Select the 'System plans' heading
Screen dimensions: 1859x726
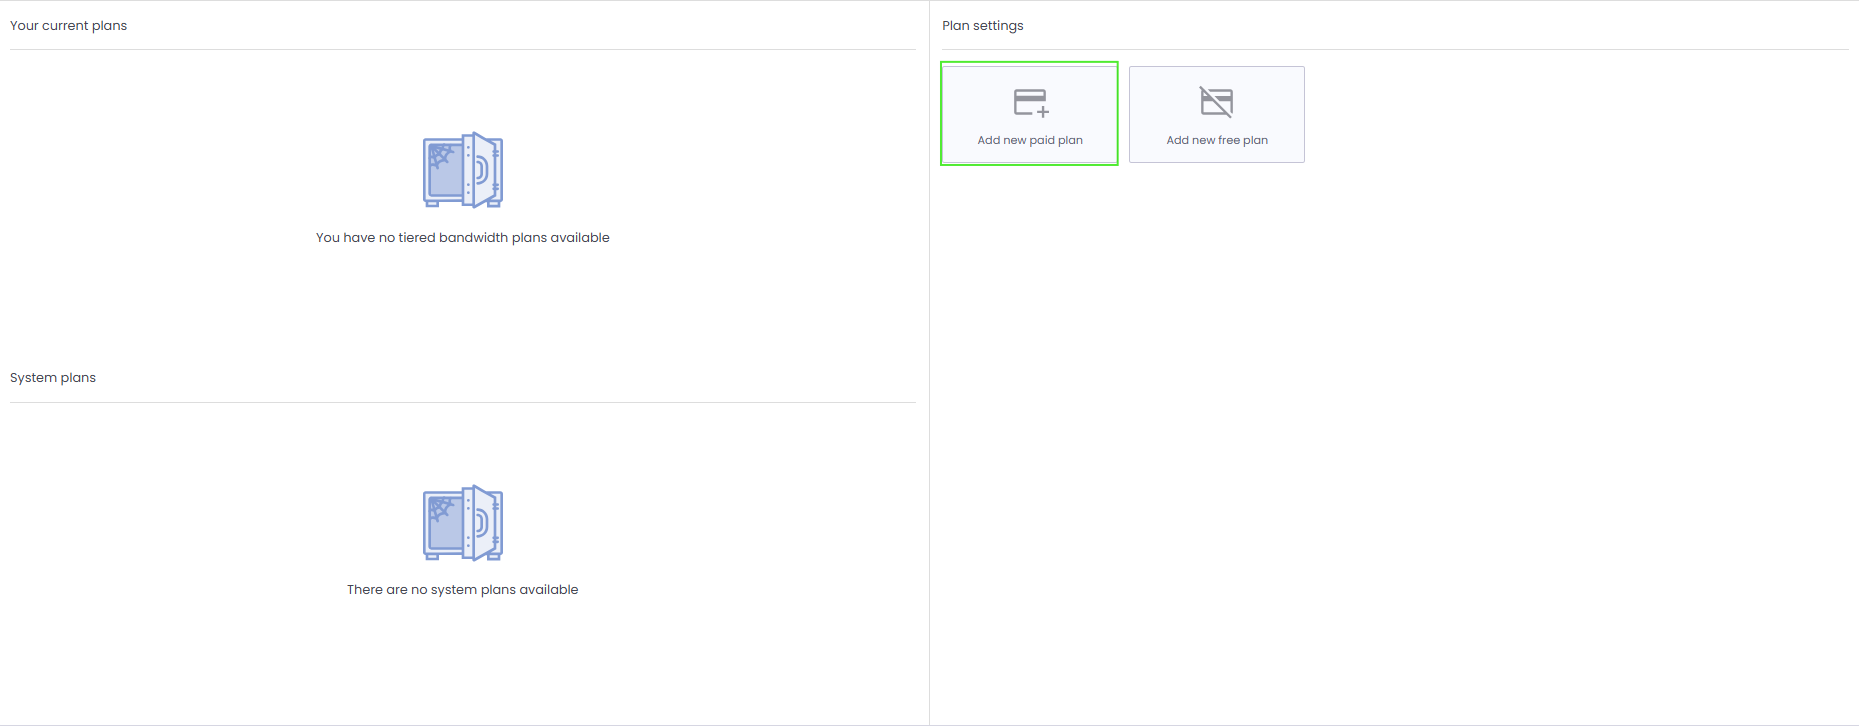[x=53, y=378]
